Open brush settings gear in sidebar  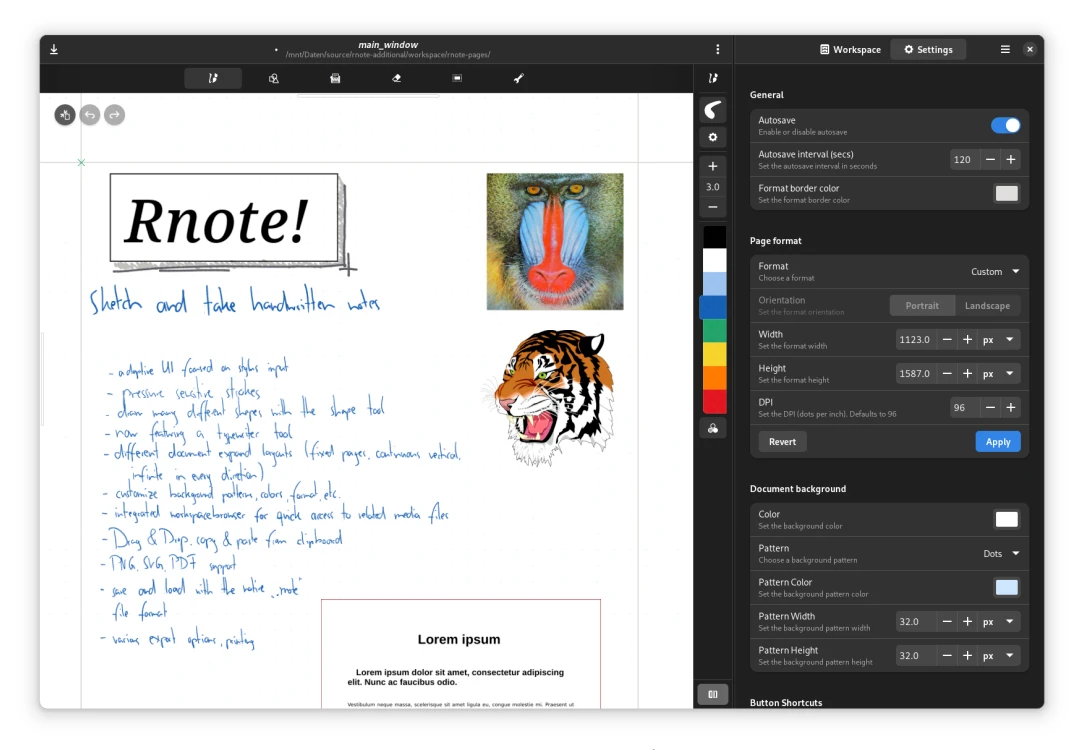(x=713, y=138)
